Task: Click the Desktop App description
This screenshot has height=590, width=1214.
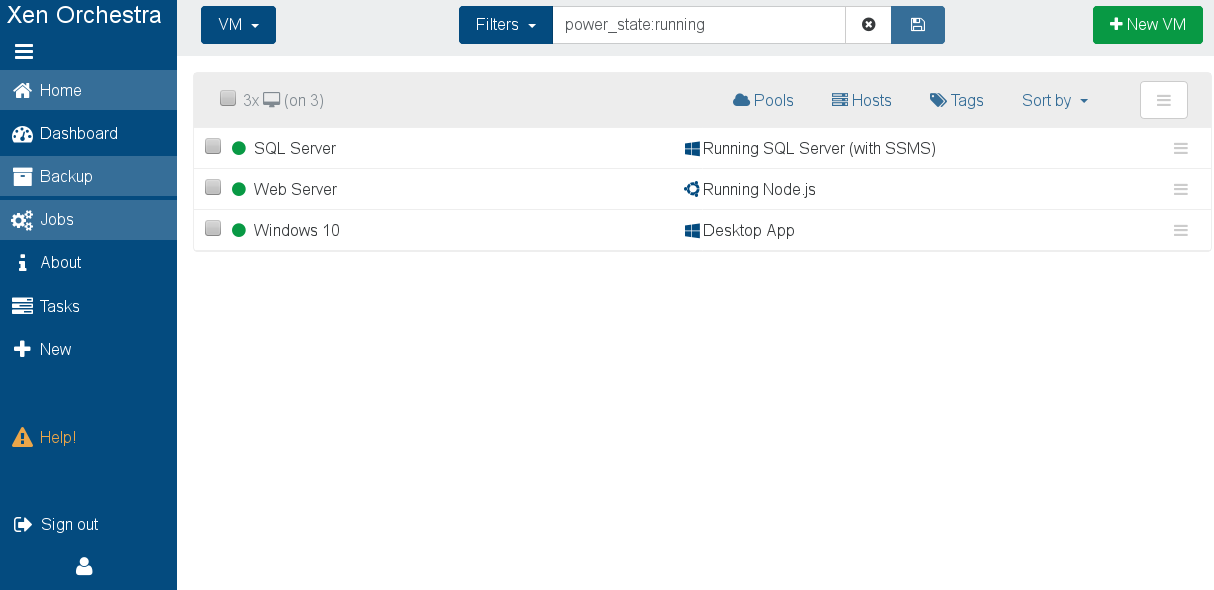Action: [x=749, y=230]
